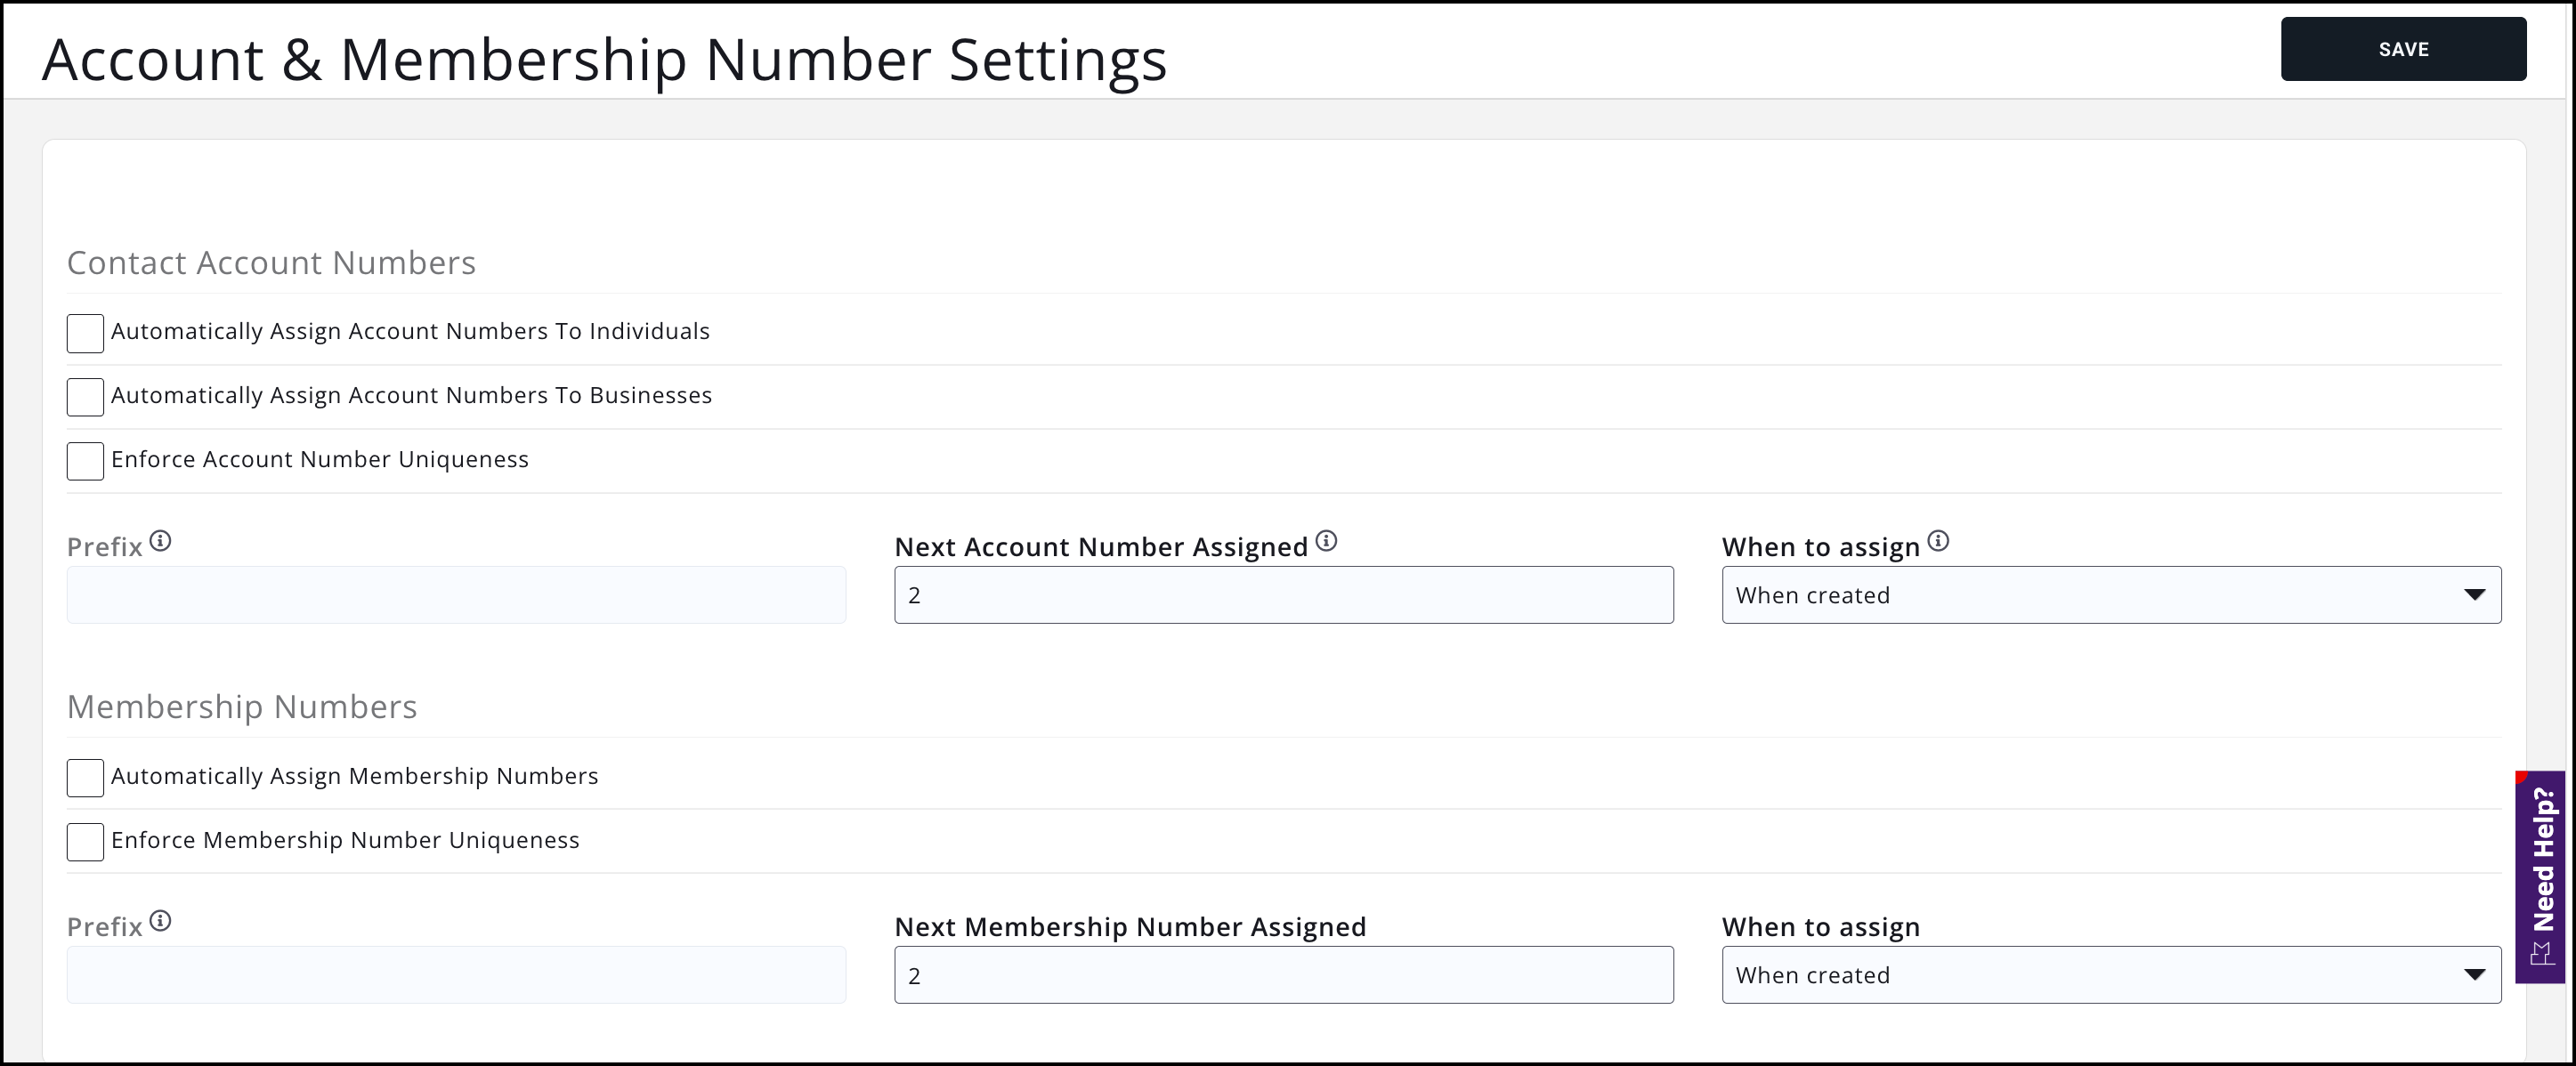Enable Automatically Assign Account Numbers To Individuals
The width and height of the screenshot is (2576, 1066).
[x=85, y=333]
